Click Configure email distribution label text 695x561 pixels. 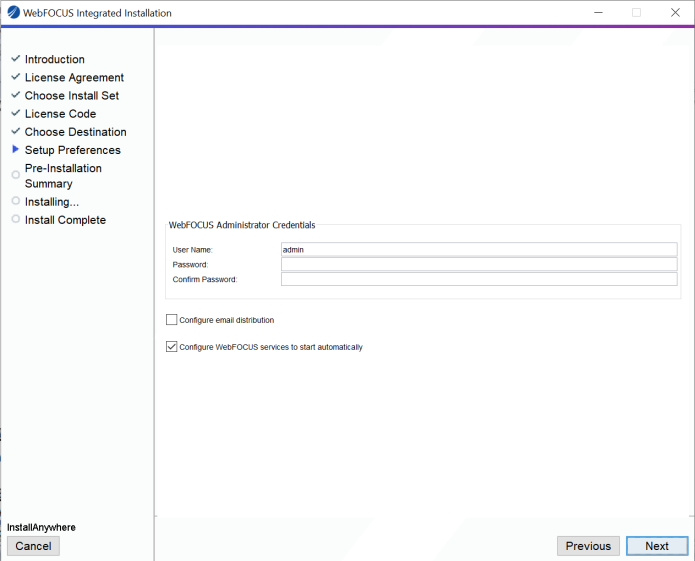pyautogui.click(x=226, y=320)
